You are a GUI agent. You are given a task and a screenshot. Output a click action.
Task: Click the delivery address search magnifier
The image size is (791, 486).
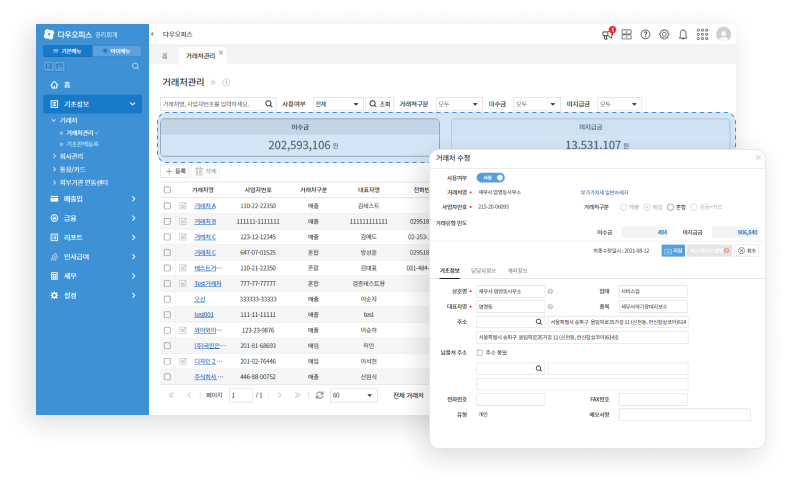[x=539, y=369]
